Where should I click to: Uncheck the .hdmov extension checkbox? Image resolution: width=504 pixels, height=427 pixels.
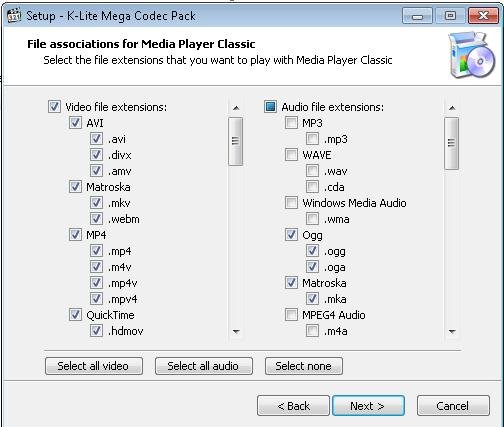[96, 331]
